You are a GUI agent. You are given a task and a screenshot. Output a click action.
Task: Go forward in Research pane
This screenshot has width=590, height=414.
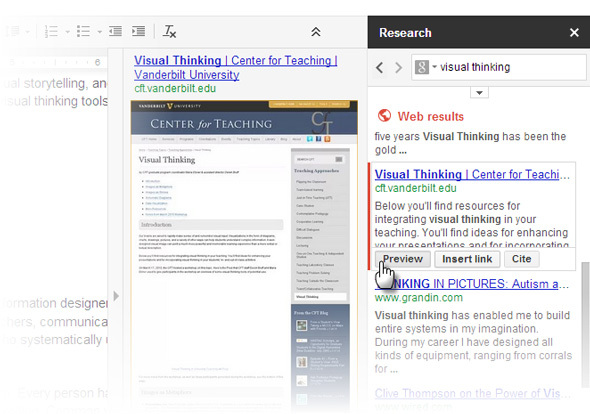click(398, 68)
